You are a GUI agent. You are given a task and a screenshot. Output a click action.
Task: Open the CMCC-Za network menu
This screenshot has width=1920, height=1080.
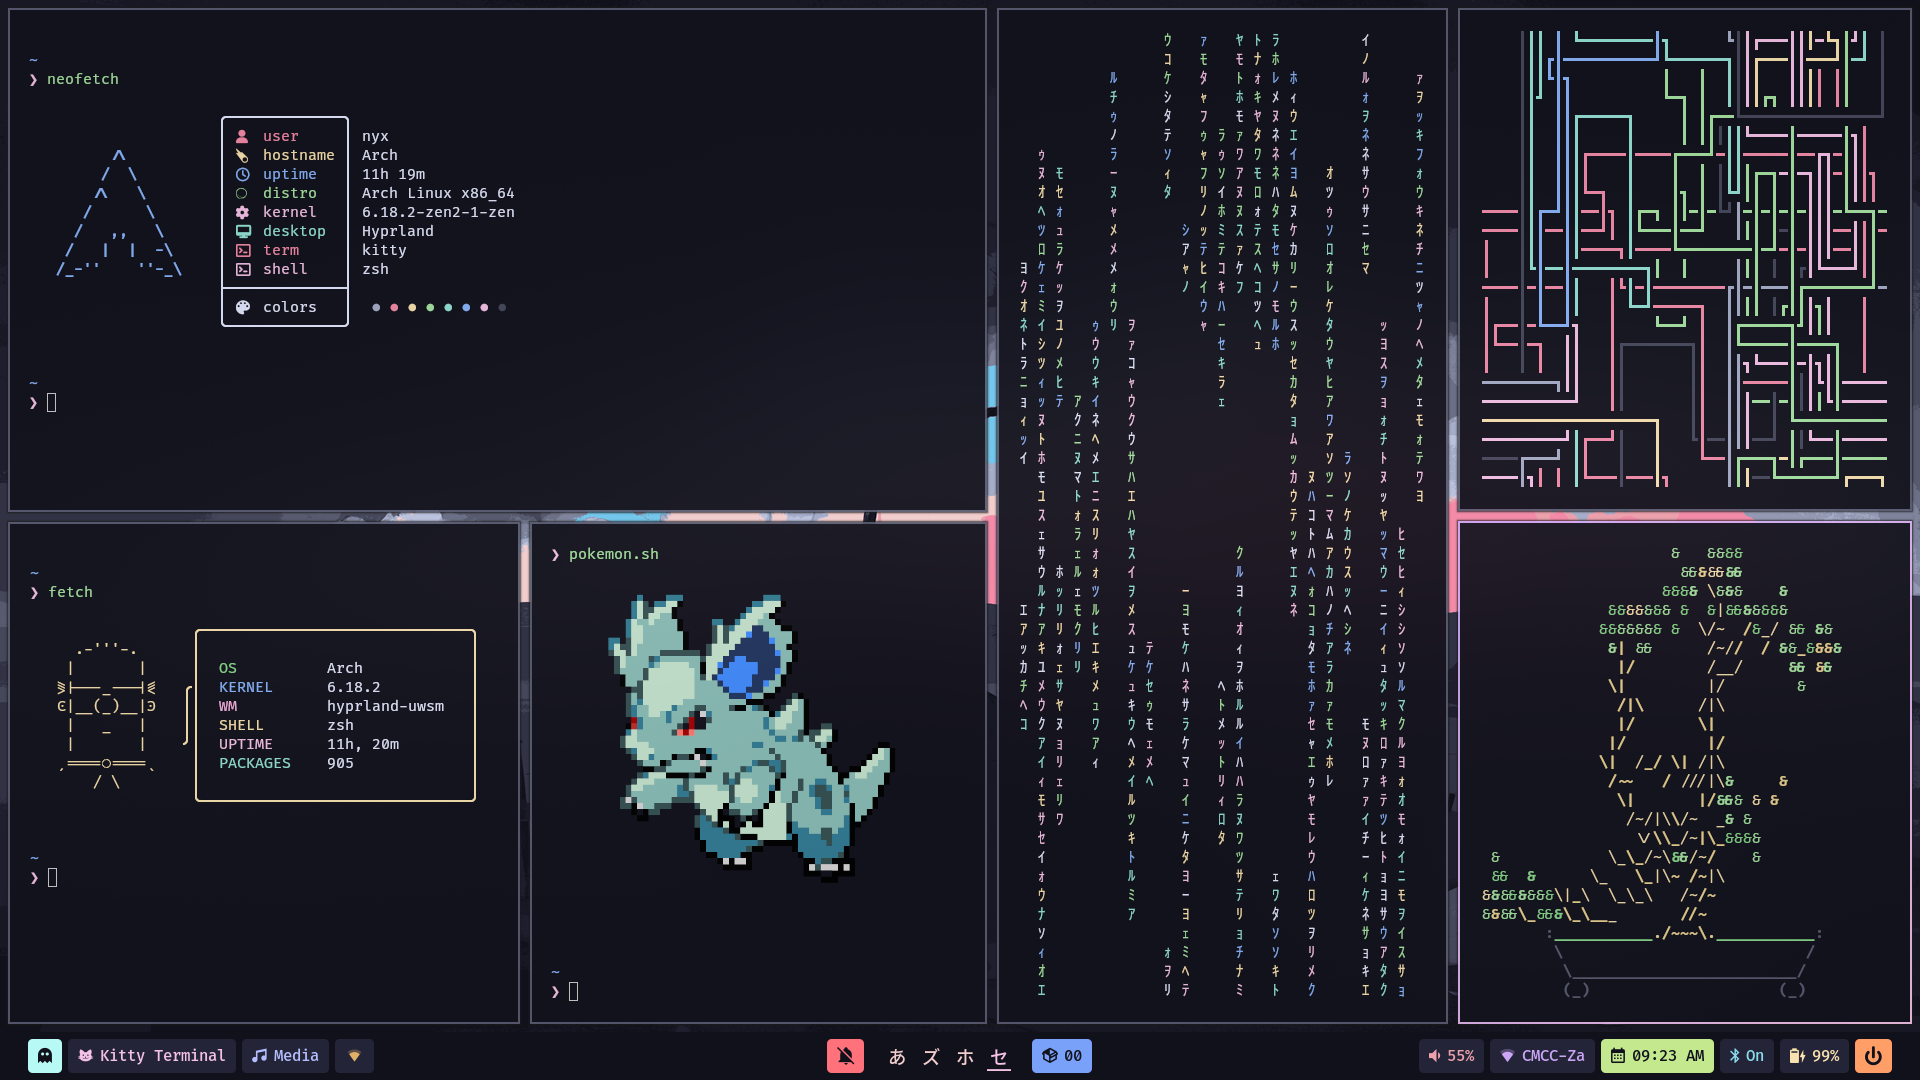click(1543, 1056)
